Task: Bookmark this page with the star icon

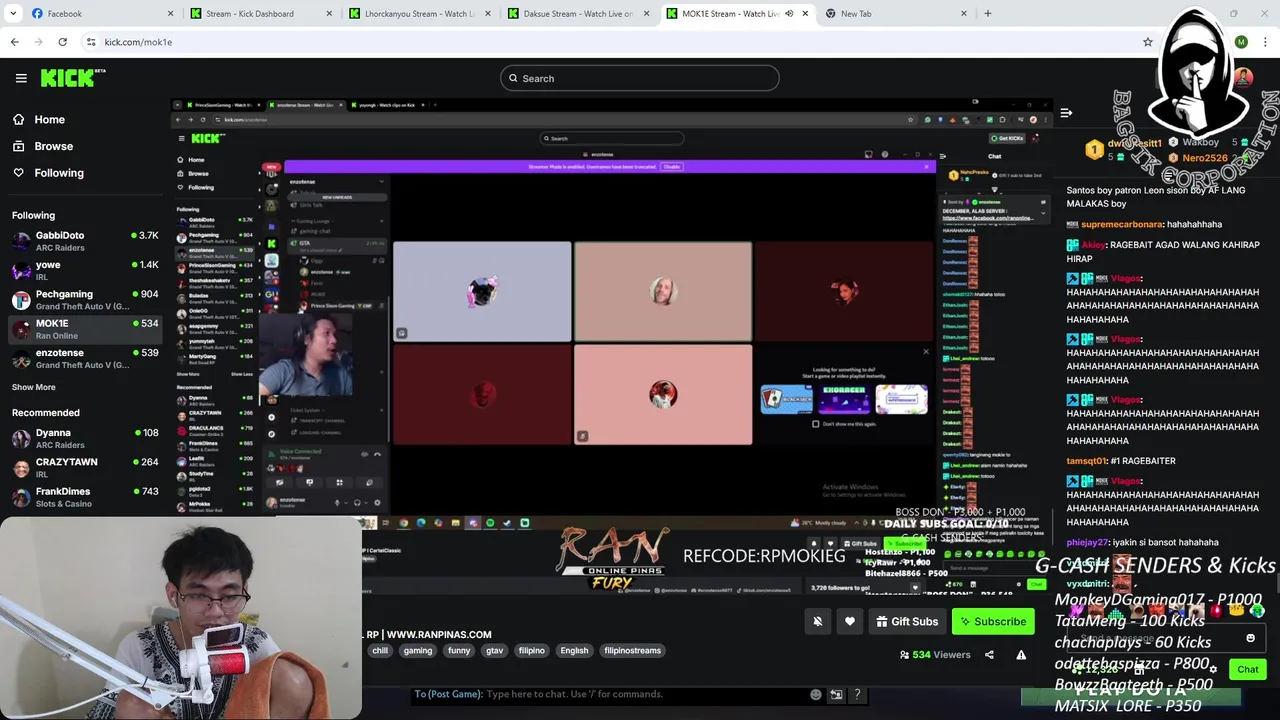Action: point(1148,42)
